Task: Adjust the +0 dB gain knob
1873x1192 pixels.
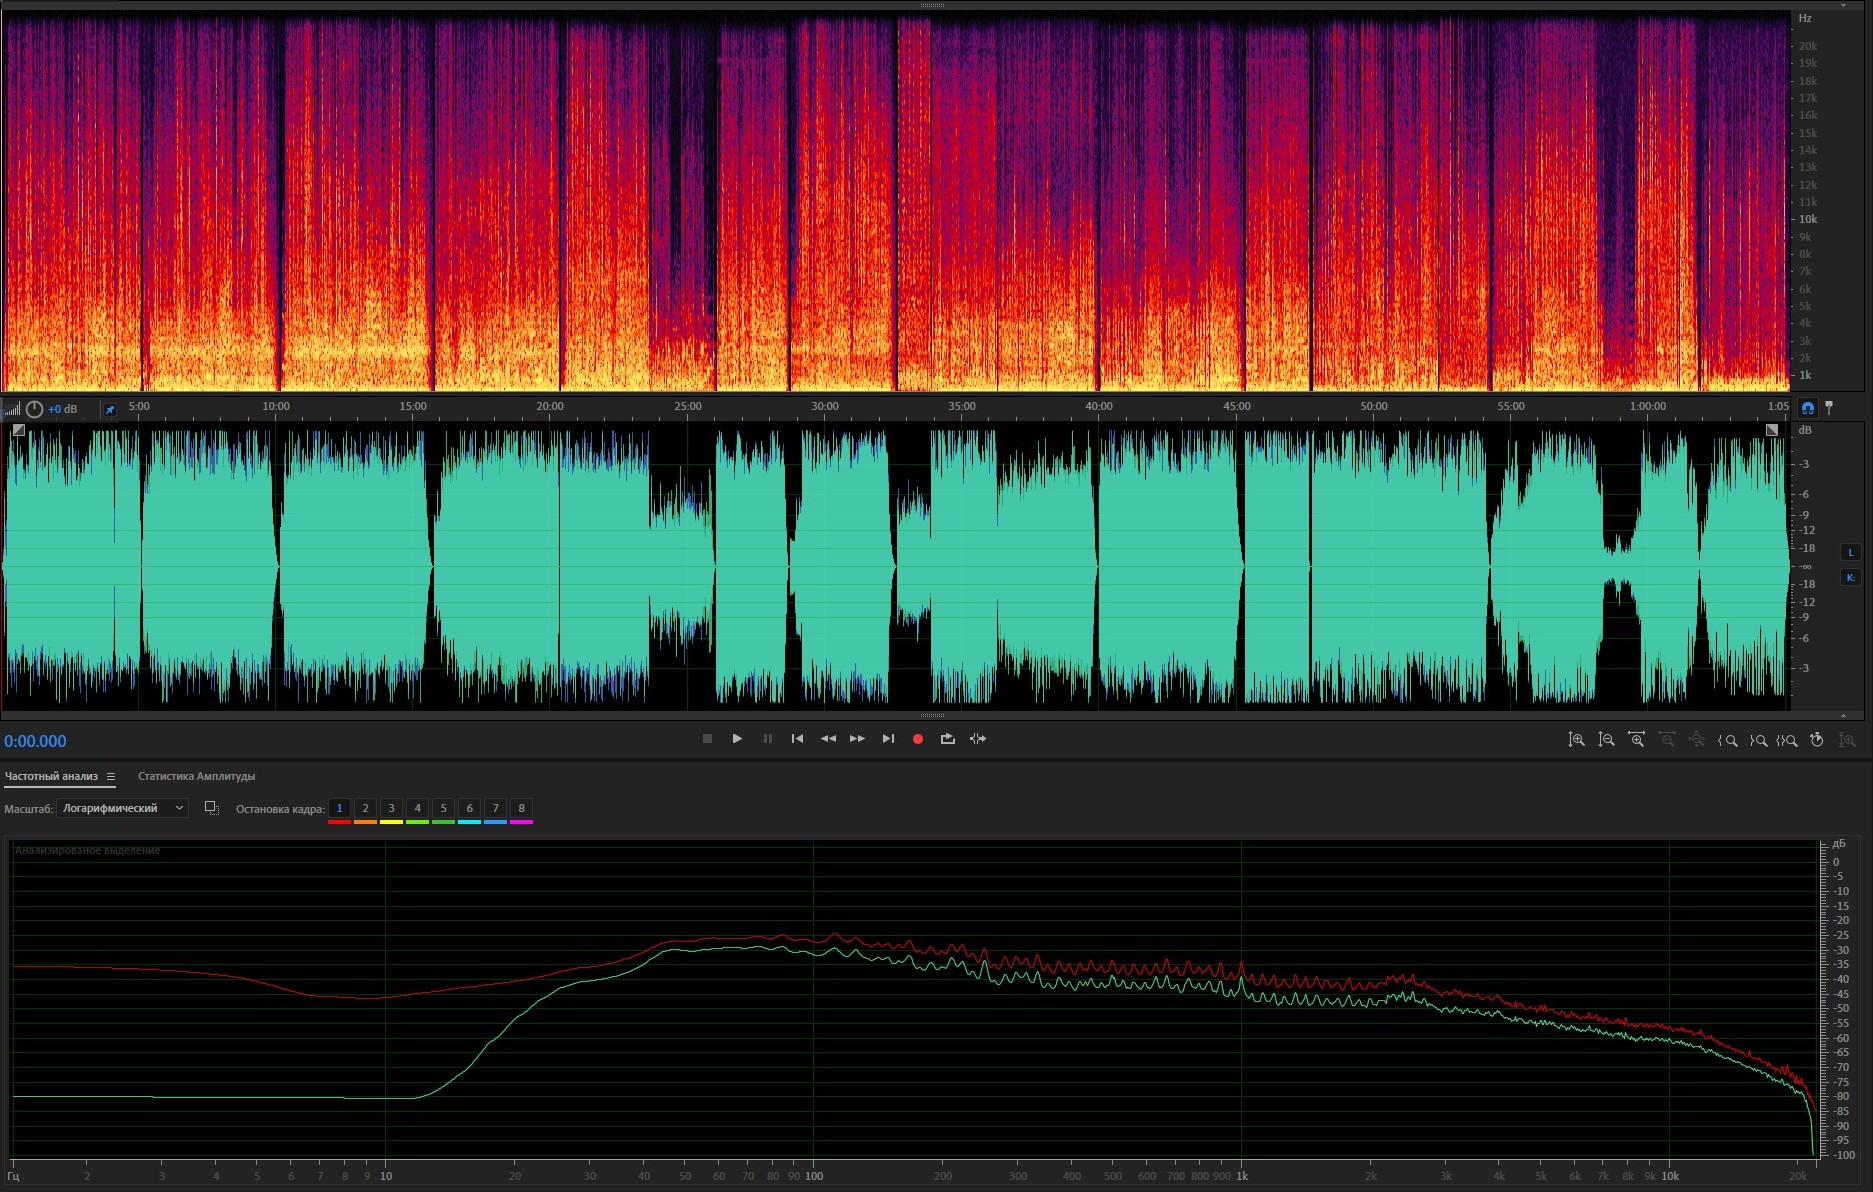Action: tap(35, 409)
